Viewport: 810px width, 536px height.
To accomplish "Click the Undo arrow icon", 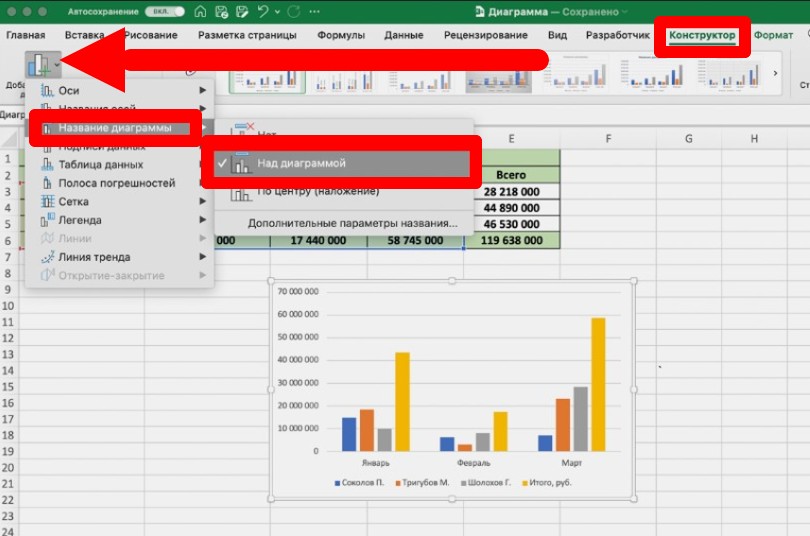I will click(x=264, y=12).
